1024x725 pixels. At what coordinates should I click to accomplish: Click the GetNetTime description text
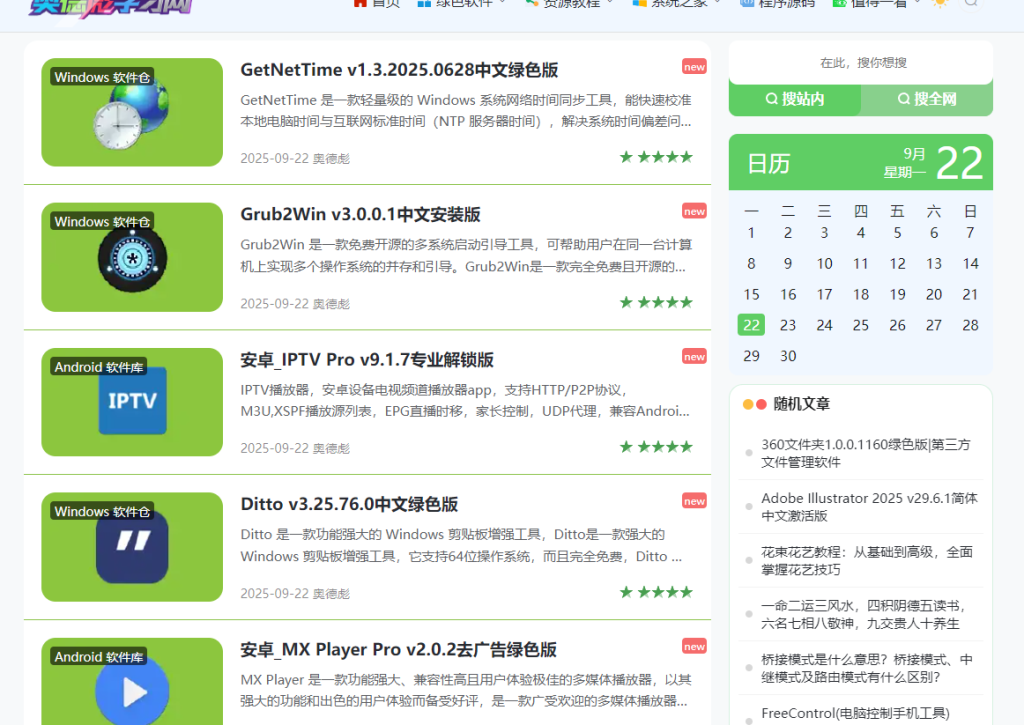pos(466,110)
